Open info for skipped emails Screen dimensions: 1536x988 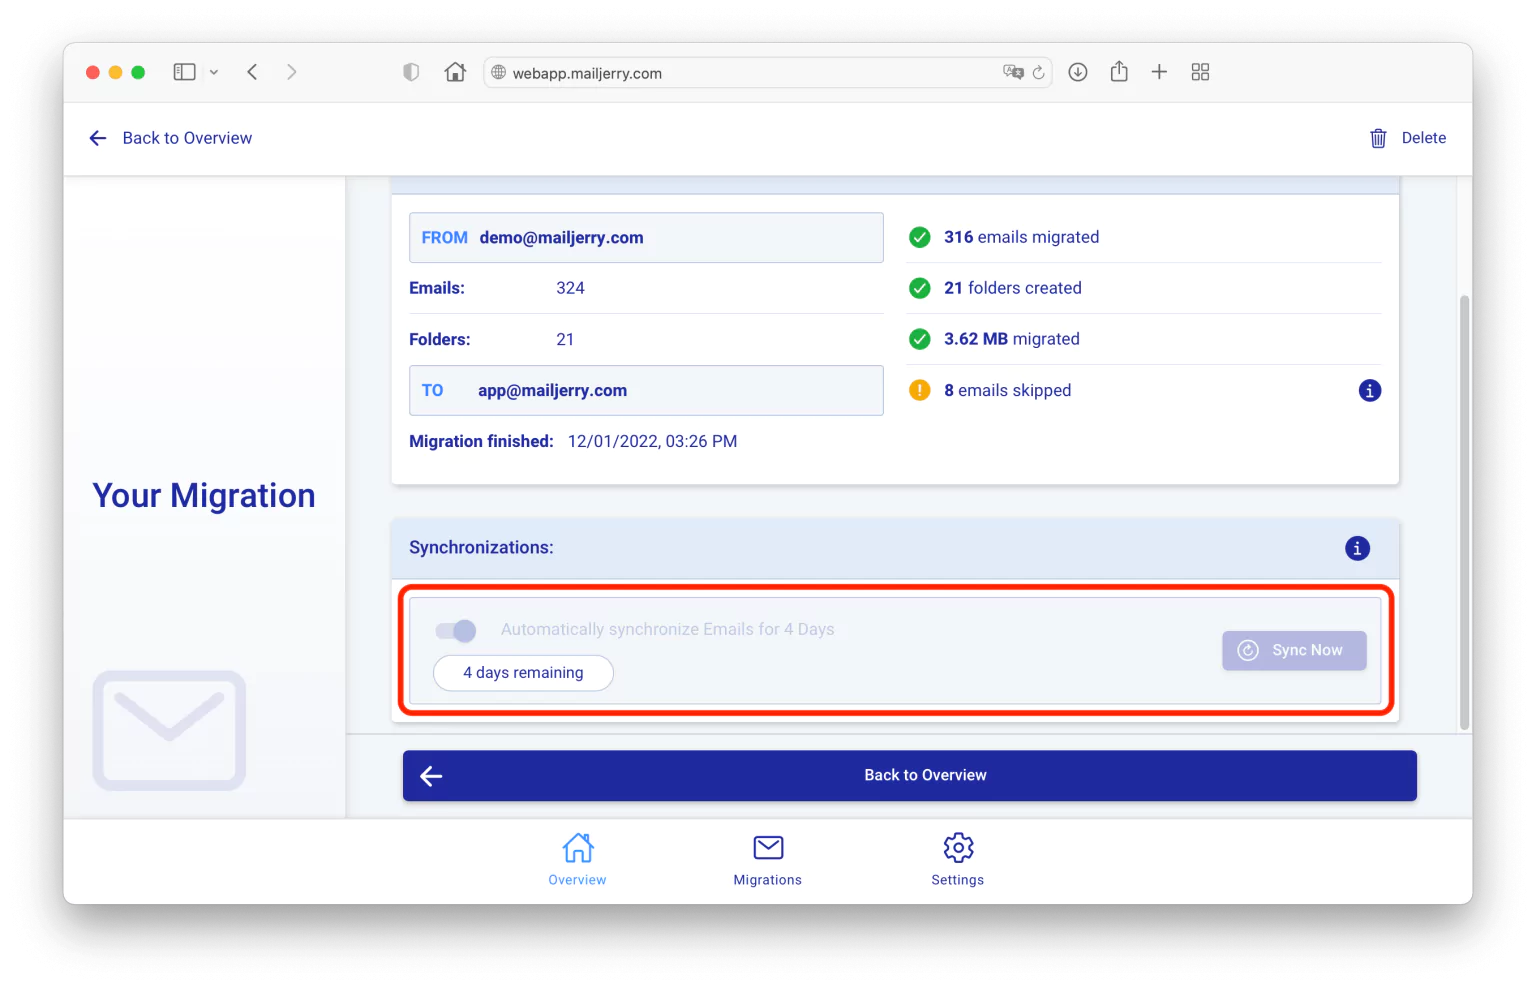click(1369, 390)
